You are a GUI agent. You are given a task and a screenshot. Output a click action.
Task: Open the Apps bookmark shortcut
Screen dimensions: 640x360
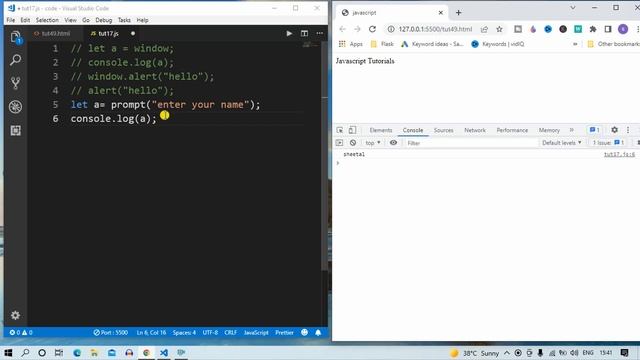click(351, 44)
